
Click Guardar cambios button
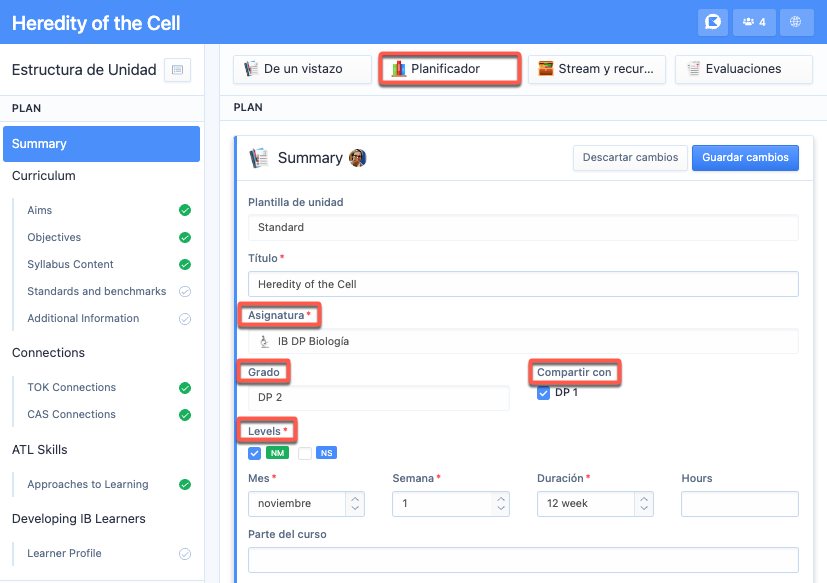tap(745, 158)
